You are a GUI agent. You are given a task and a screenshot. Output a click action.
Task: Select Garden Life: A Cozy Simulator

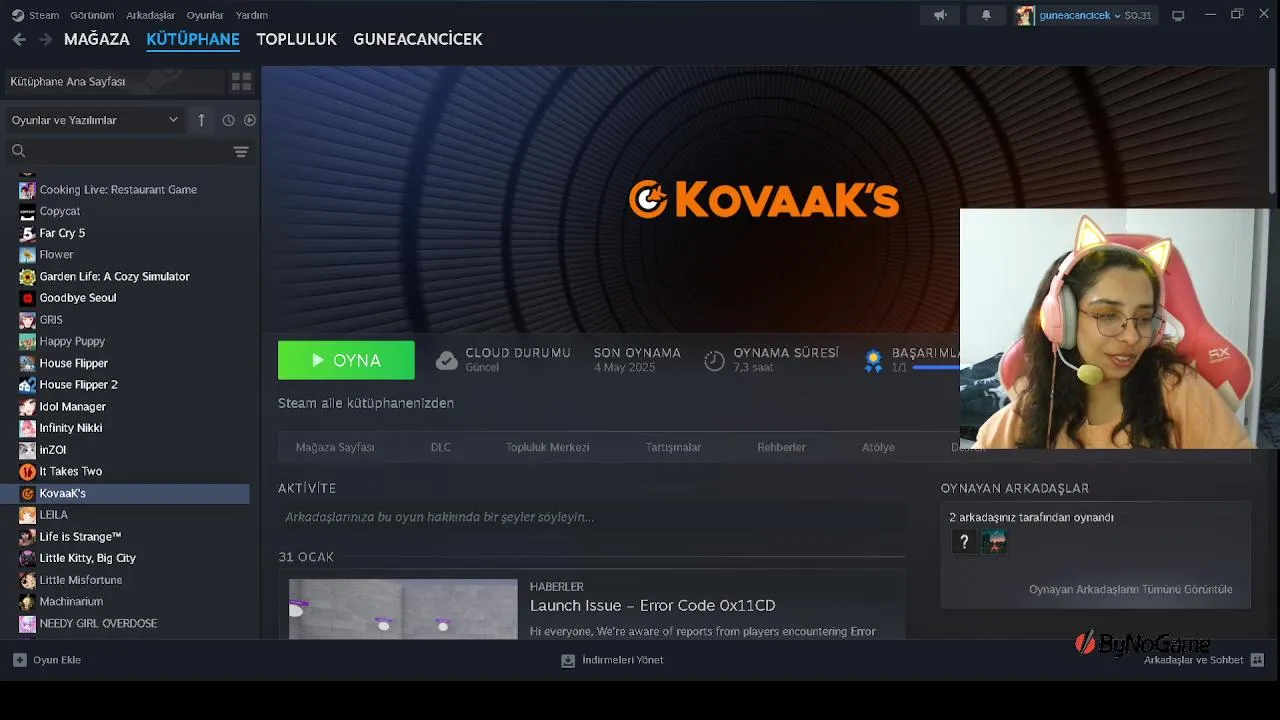(x=114, y=276)
